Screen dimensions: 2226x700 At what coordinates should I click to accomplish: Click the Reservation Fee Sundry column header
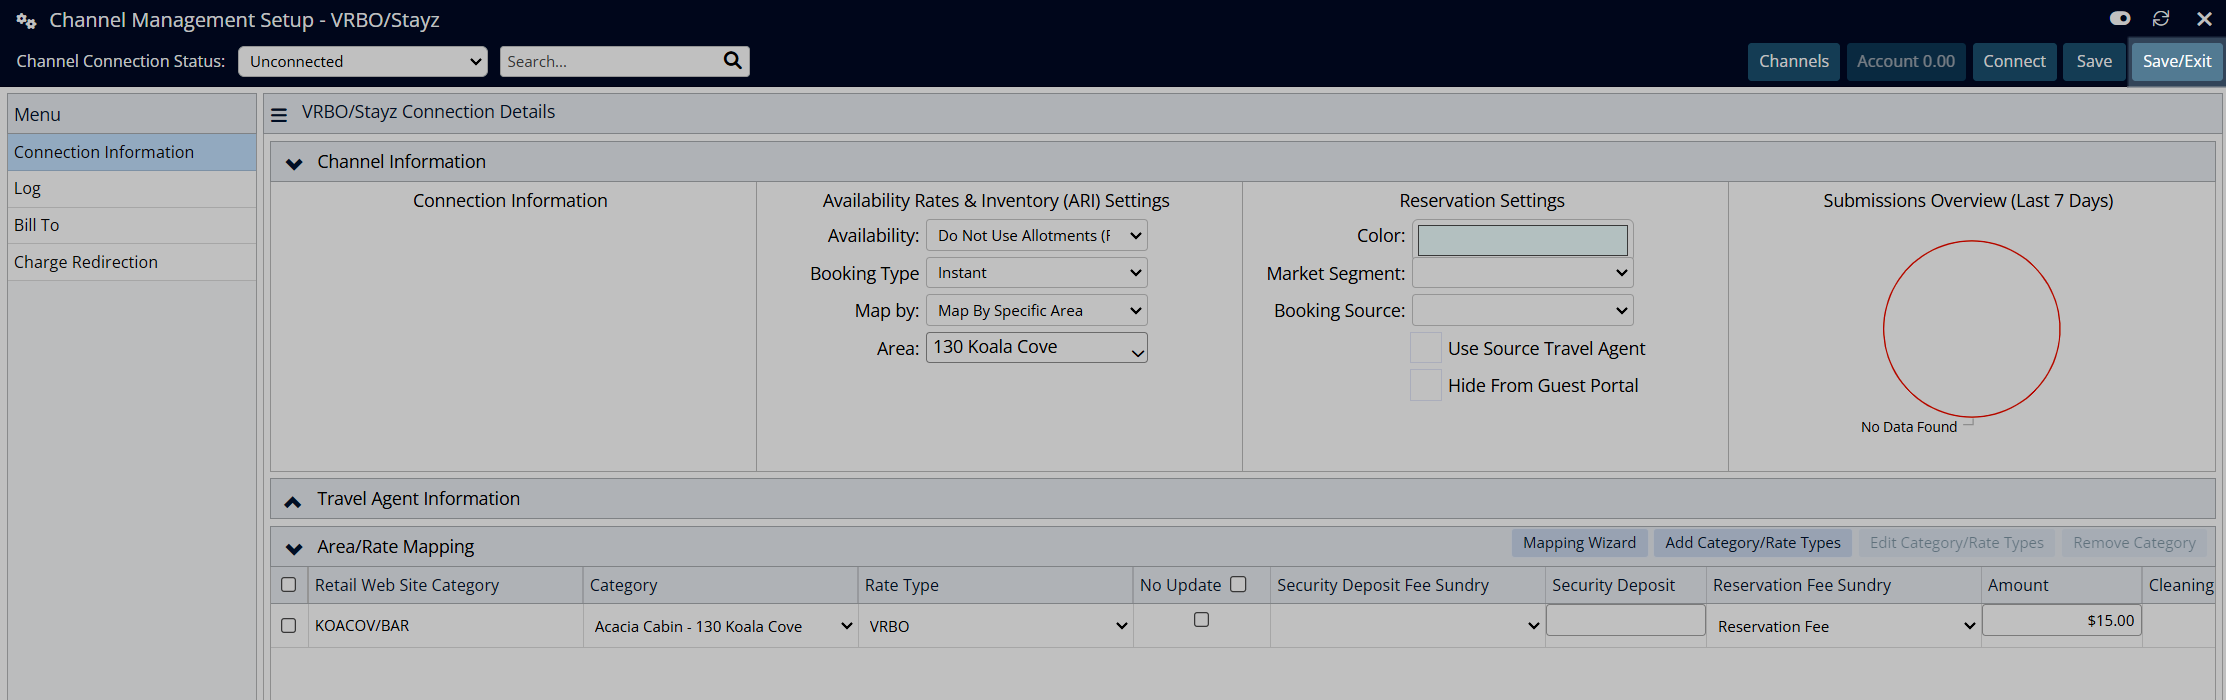point(1844,585)
